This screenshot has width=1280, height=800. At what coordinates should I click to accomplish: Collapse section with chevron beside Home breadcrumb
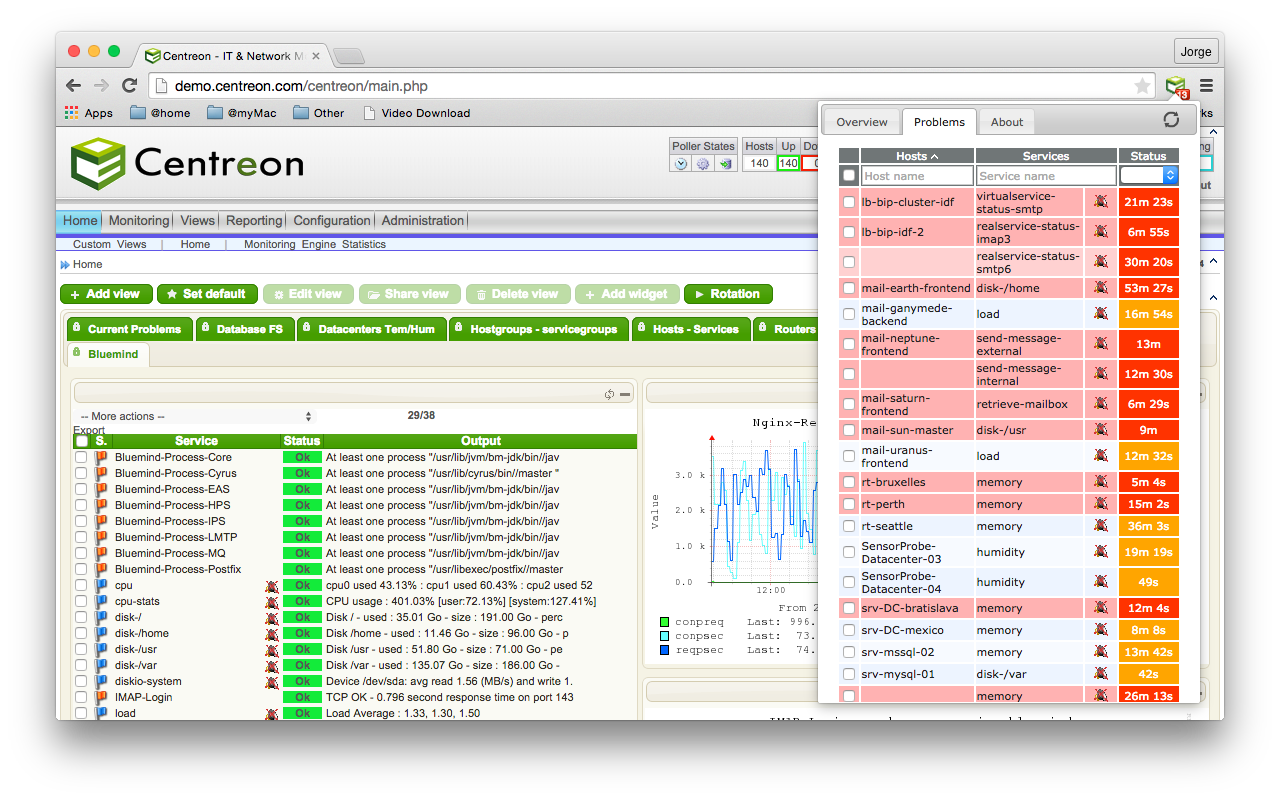point(1213,262)
